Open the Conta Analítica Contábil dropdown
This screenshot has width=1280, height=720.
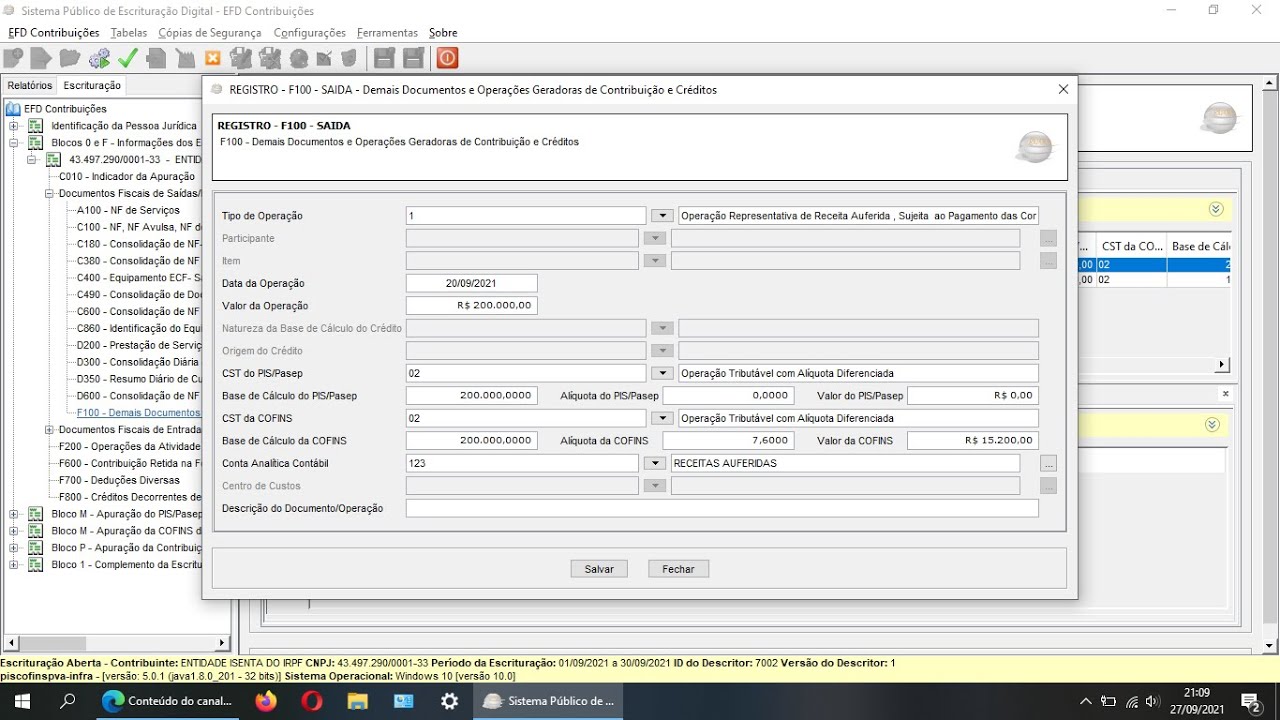pyautogui.click(x=654, y=464)
